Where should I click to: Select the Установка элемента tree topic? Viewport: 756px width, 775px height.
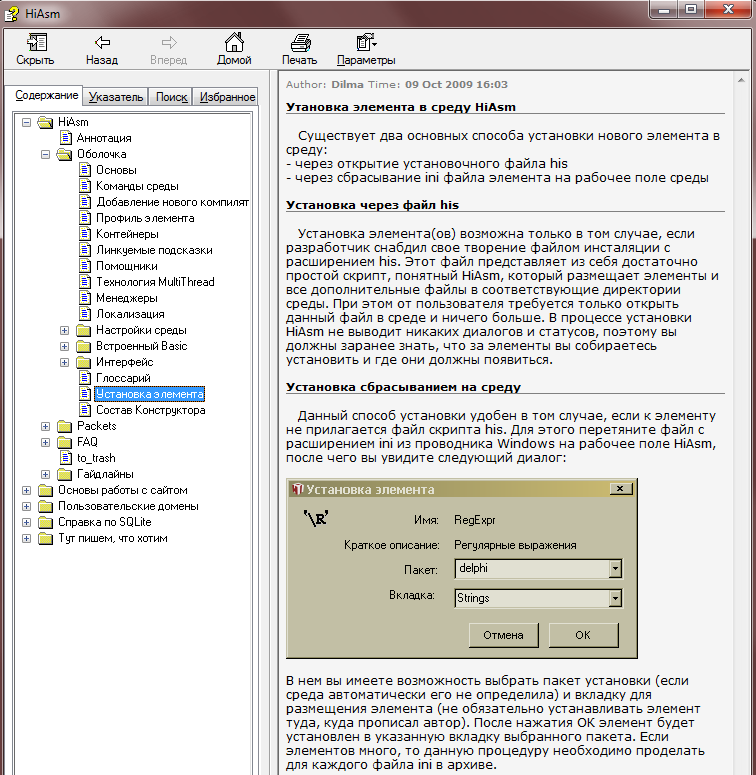(x=150, y=394)
